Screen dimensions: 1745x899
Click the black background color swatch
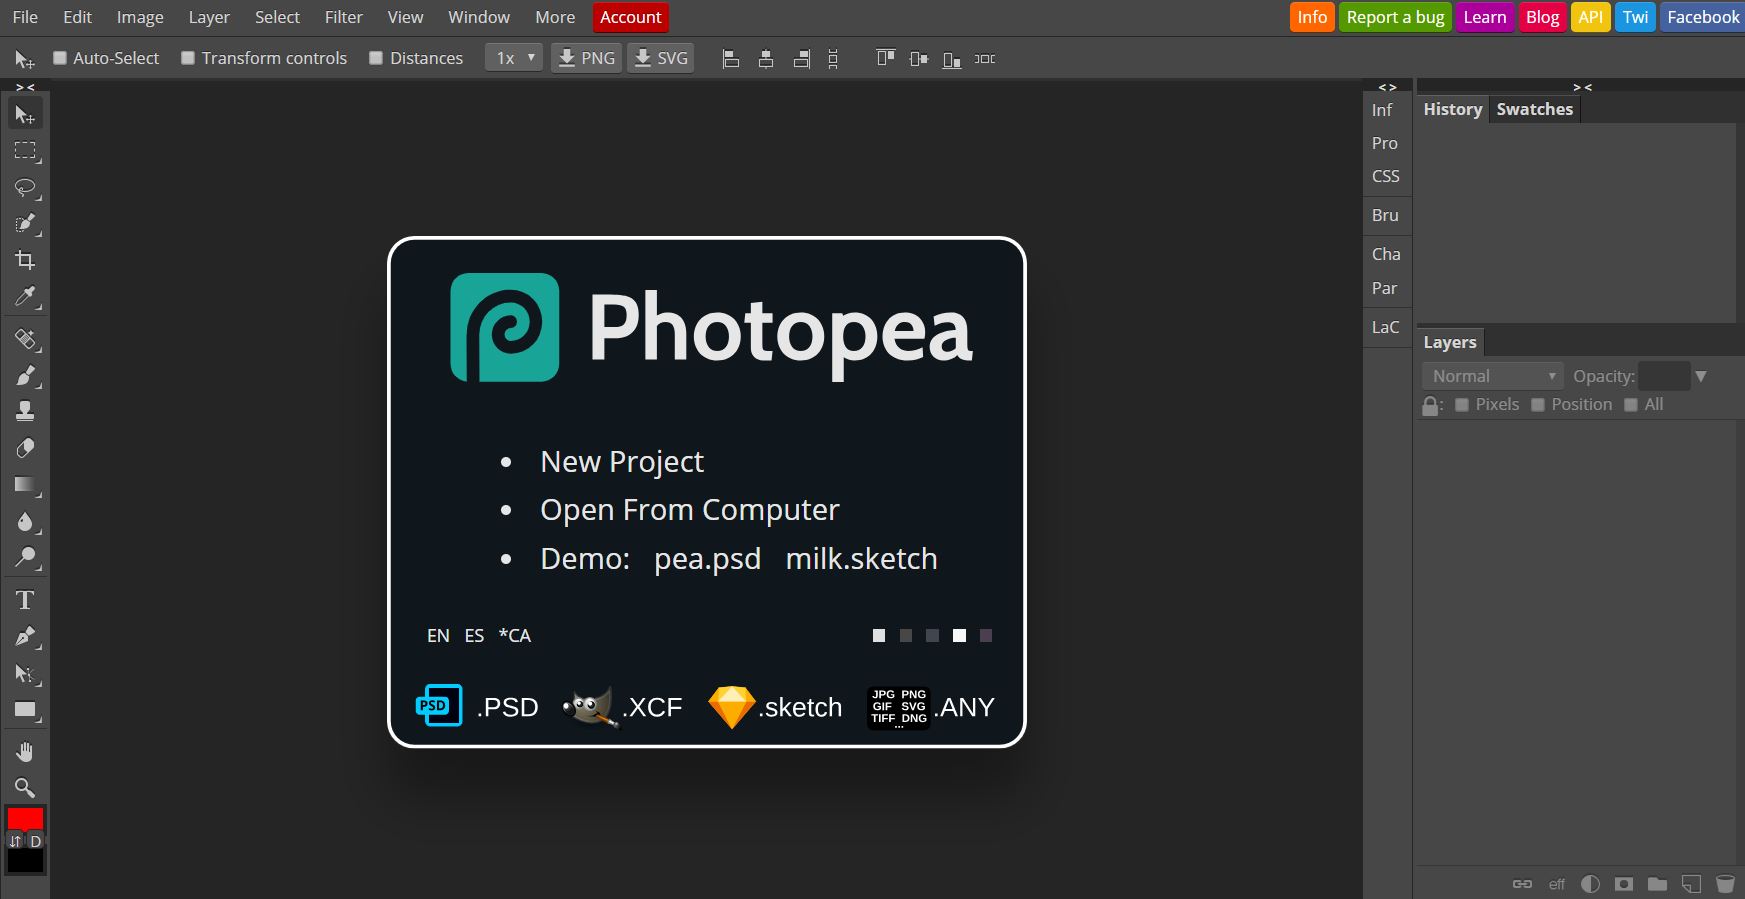25,861
